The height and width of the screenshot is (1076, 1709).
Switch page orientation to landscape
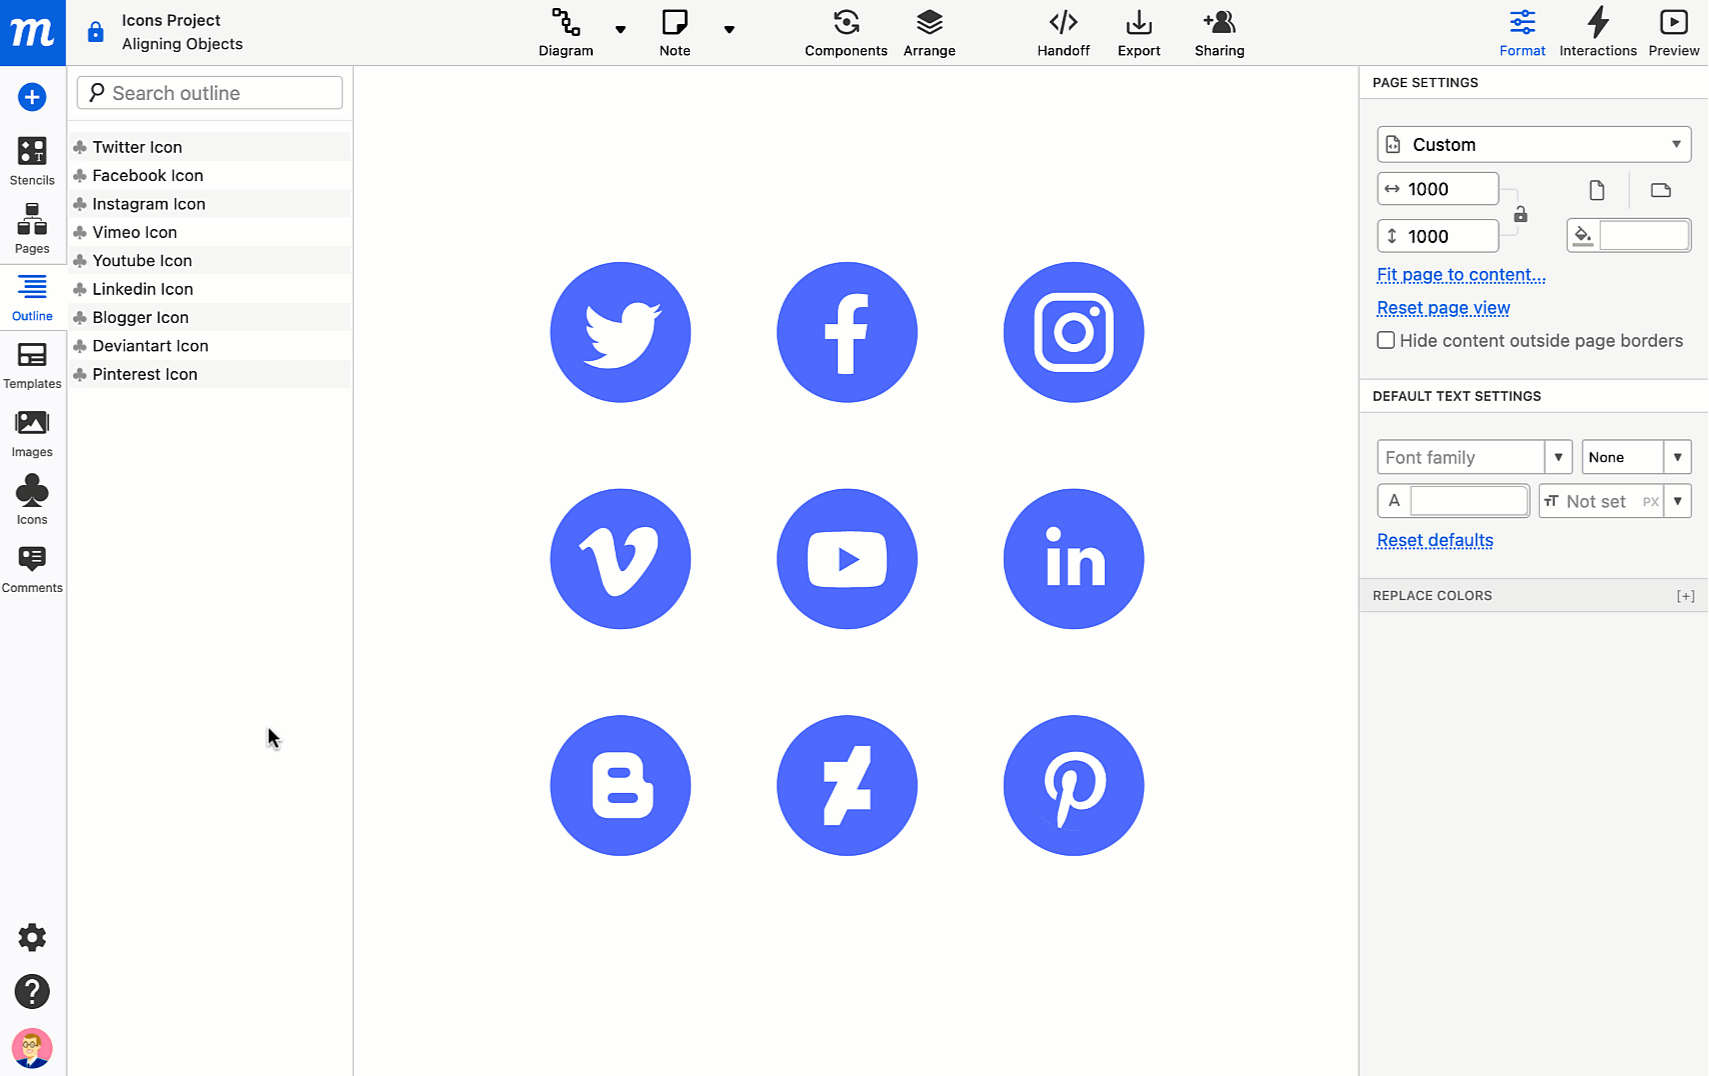tap(1660, 189)
